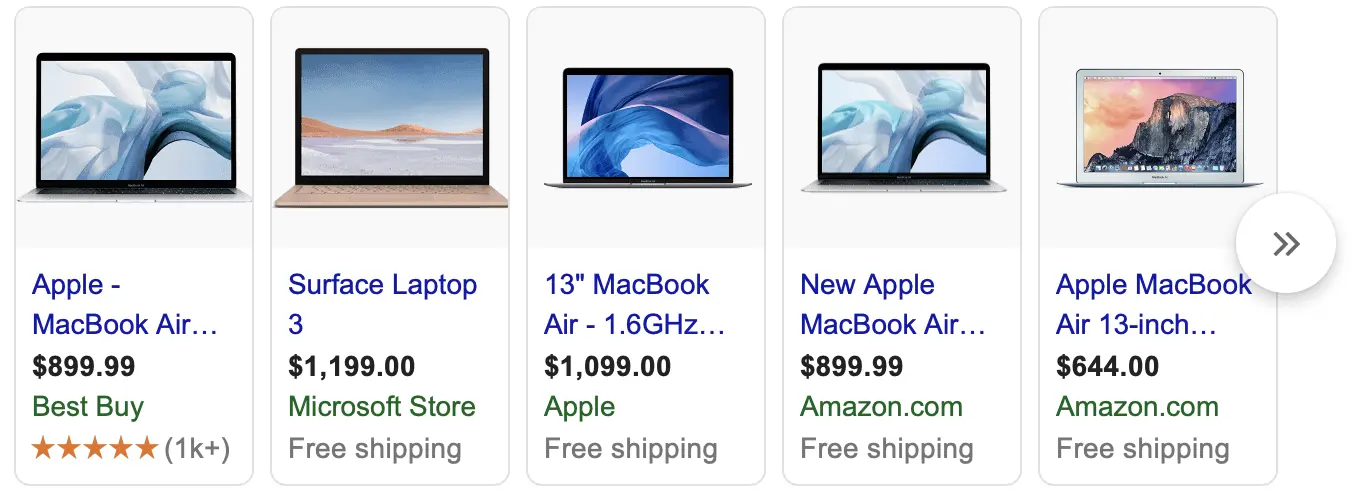The width and height of the screenshot is (1352, 496).
Task: Open the rose-gold Surface Laptop 3 image
Action: [391, 128]
